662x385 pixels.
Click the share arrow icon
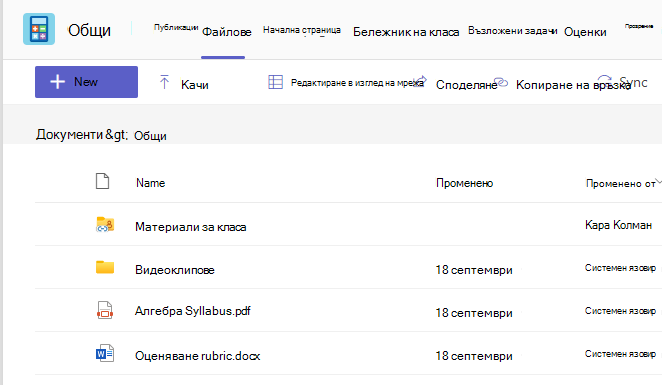(421, 80)
